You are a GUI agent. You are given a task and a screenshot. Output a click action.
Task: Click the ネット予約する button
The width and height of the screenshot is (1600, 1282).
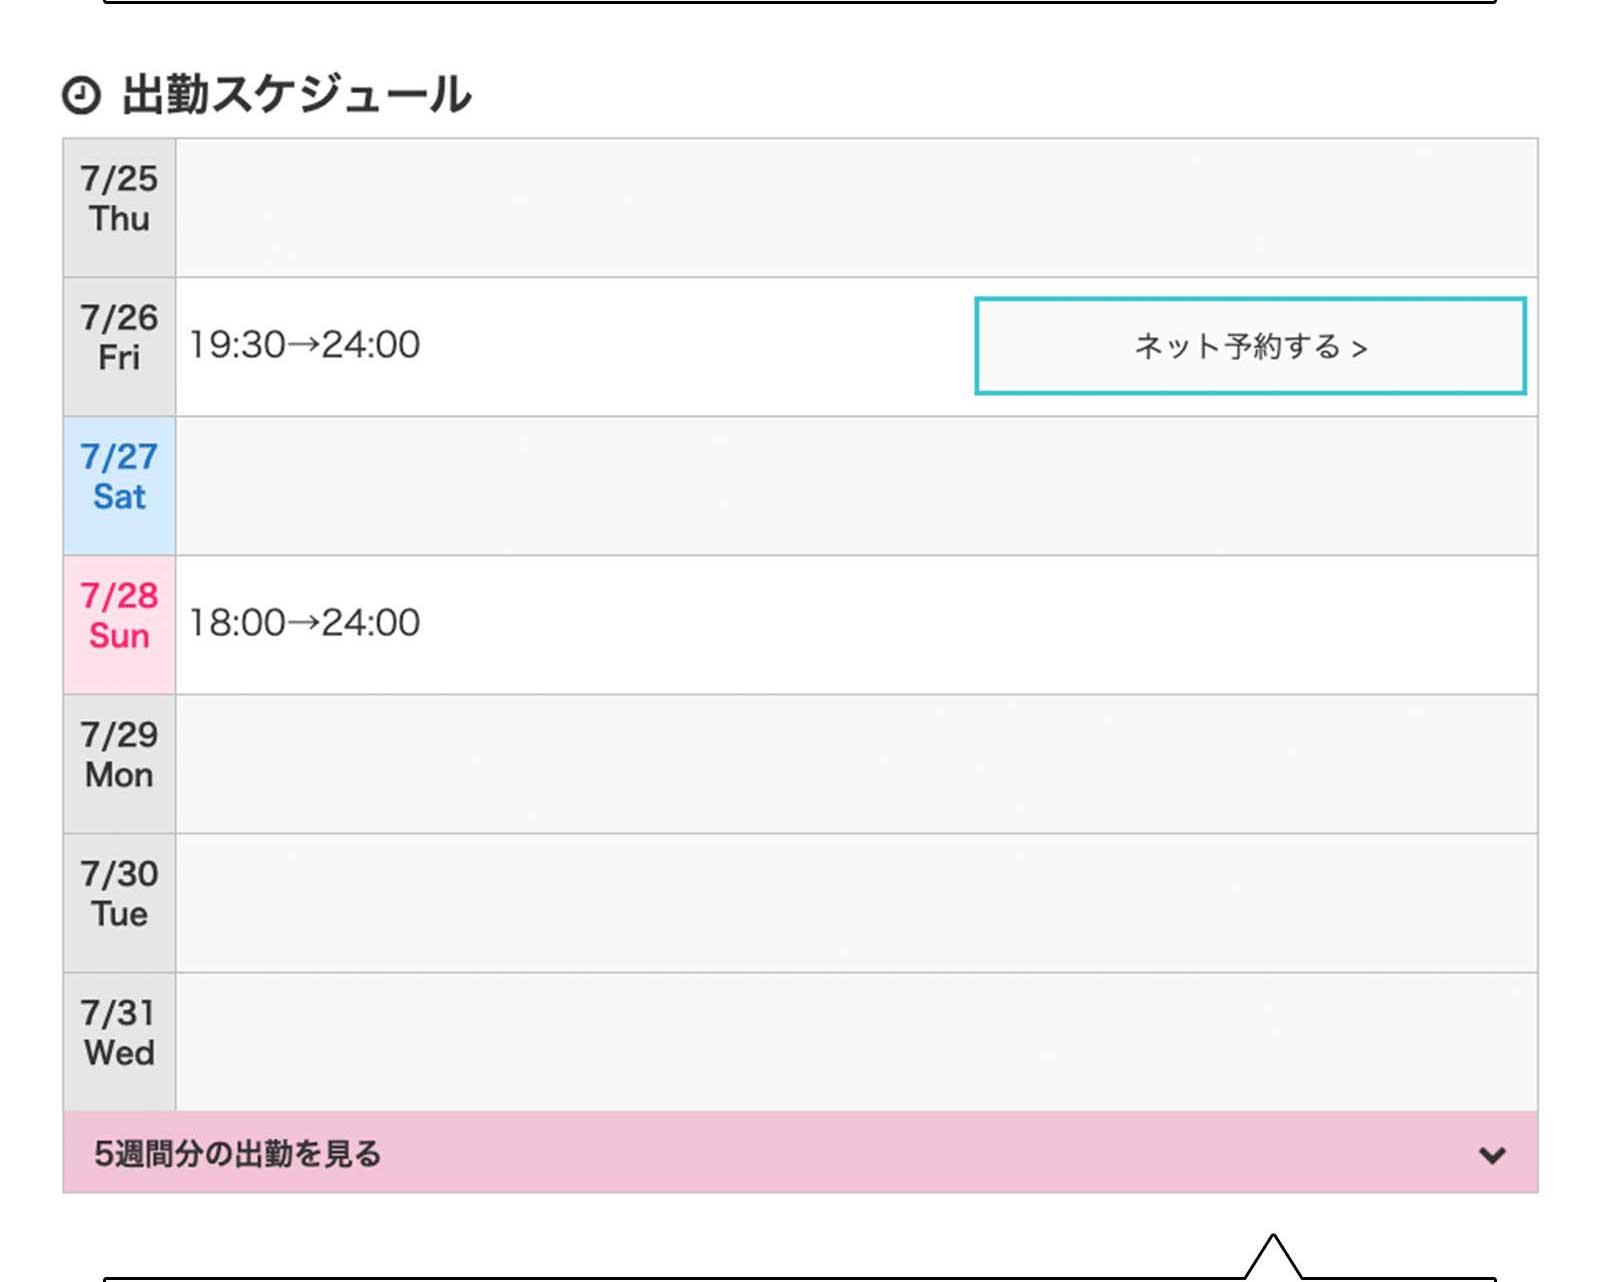pos(1250,346)
